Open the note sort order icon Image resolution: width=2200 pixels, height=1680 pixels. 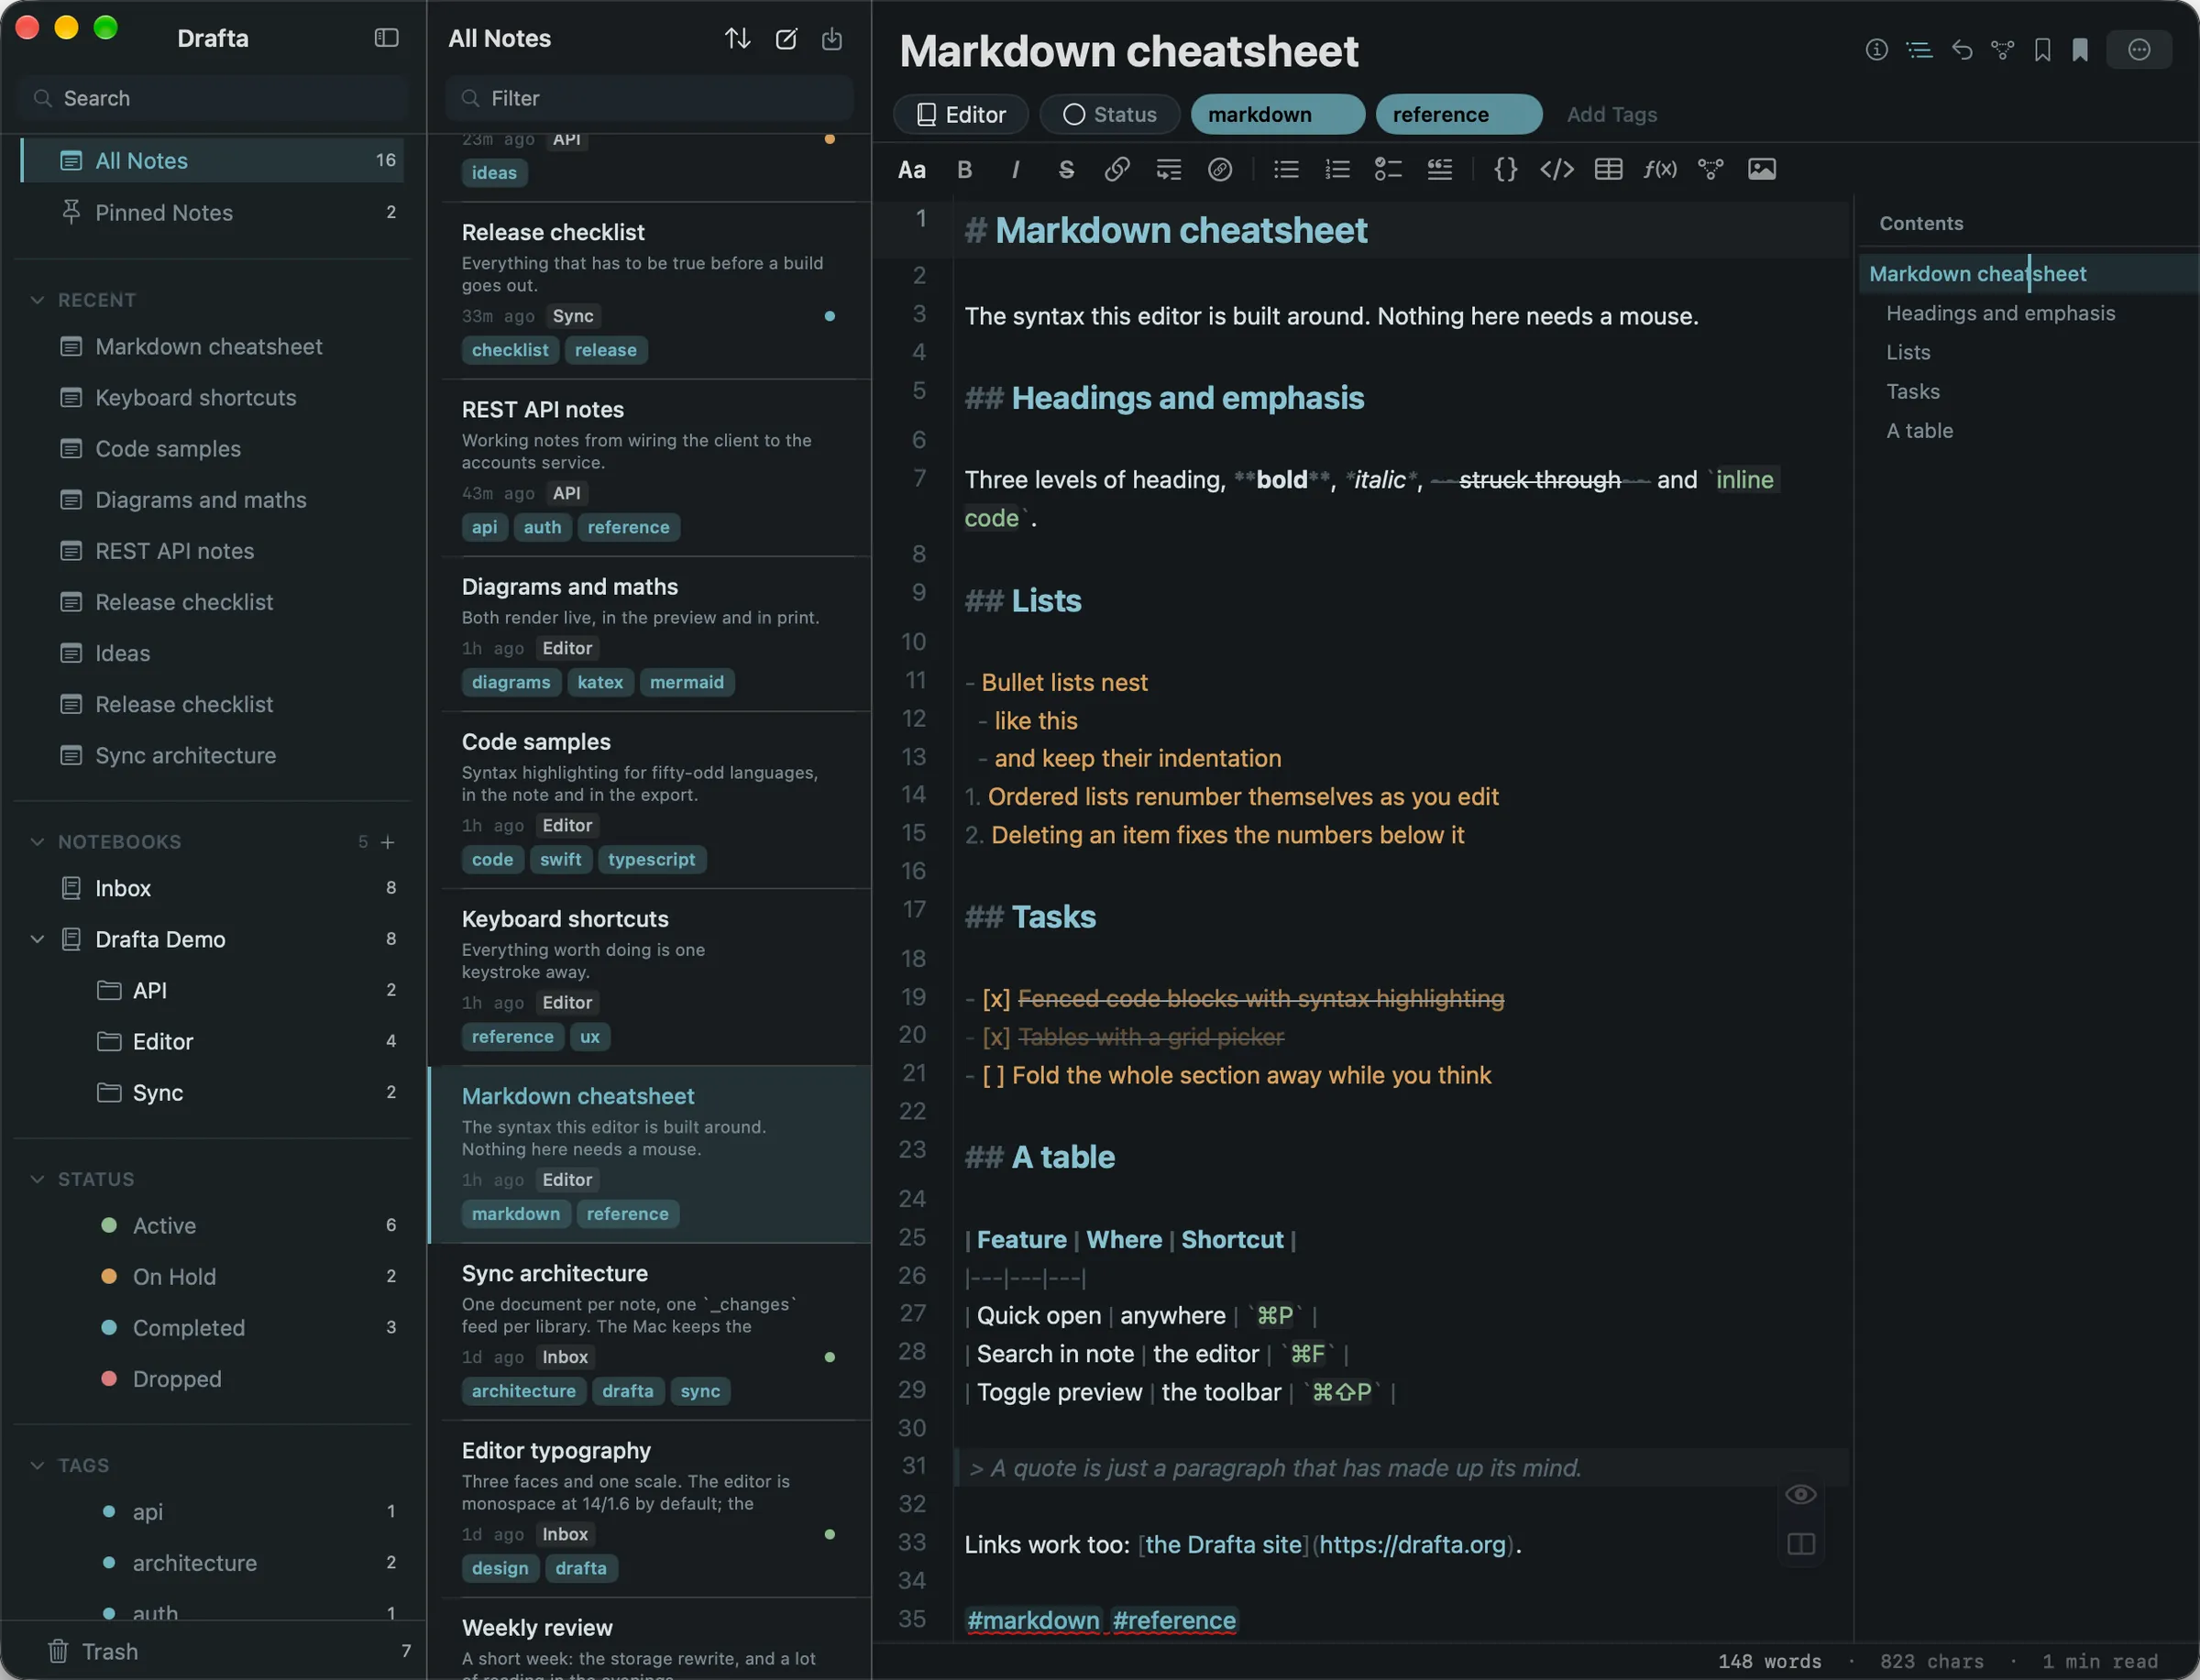[x=737, y=39]
